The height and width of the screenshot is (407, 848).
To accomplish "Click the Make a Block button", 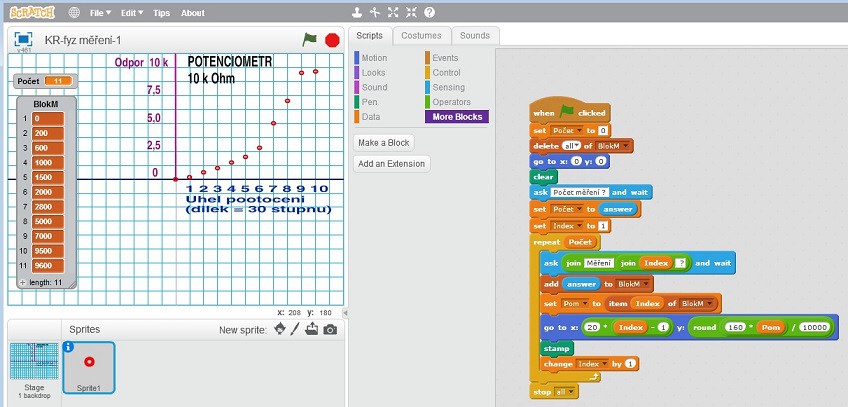I will 386,143.
